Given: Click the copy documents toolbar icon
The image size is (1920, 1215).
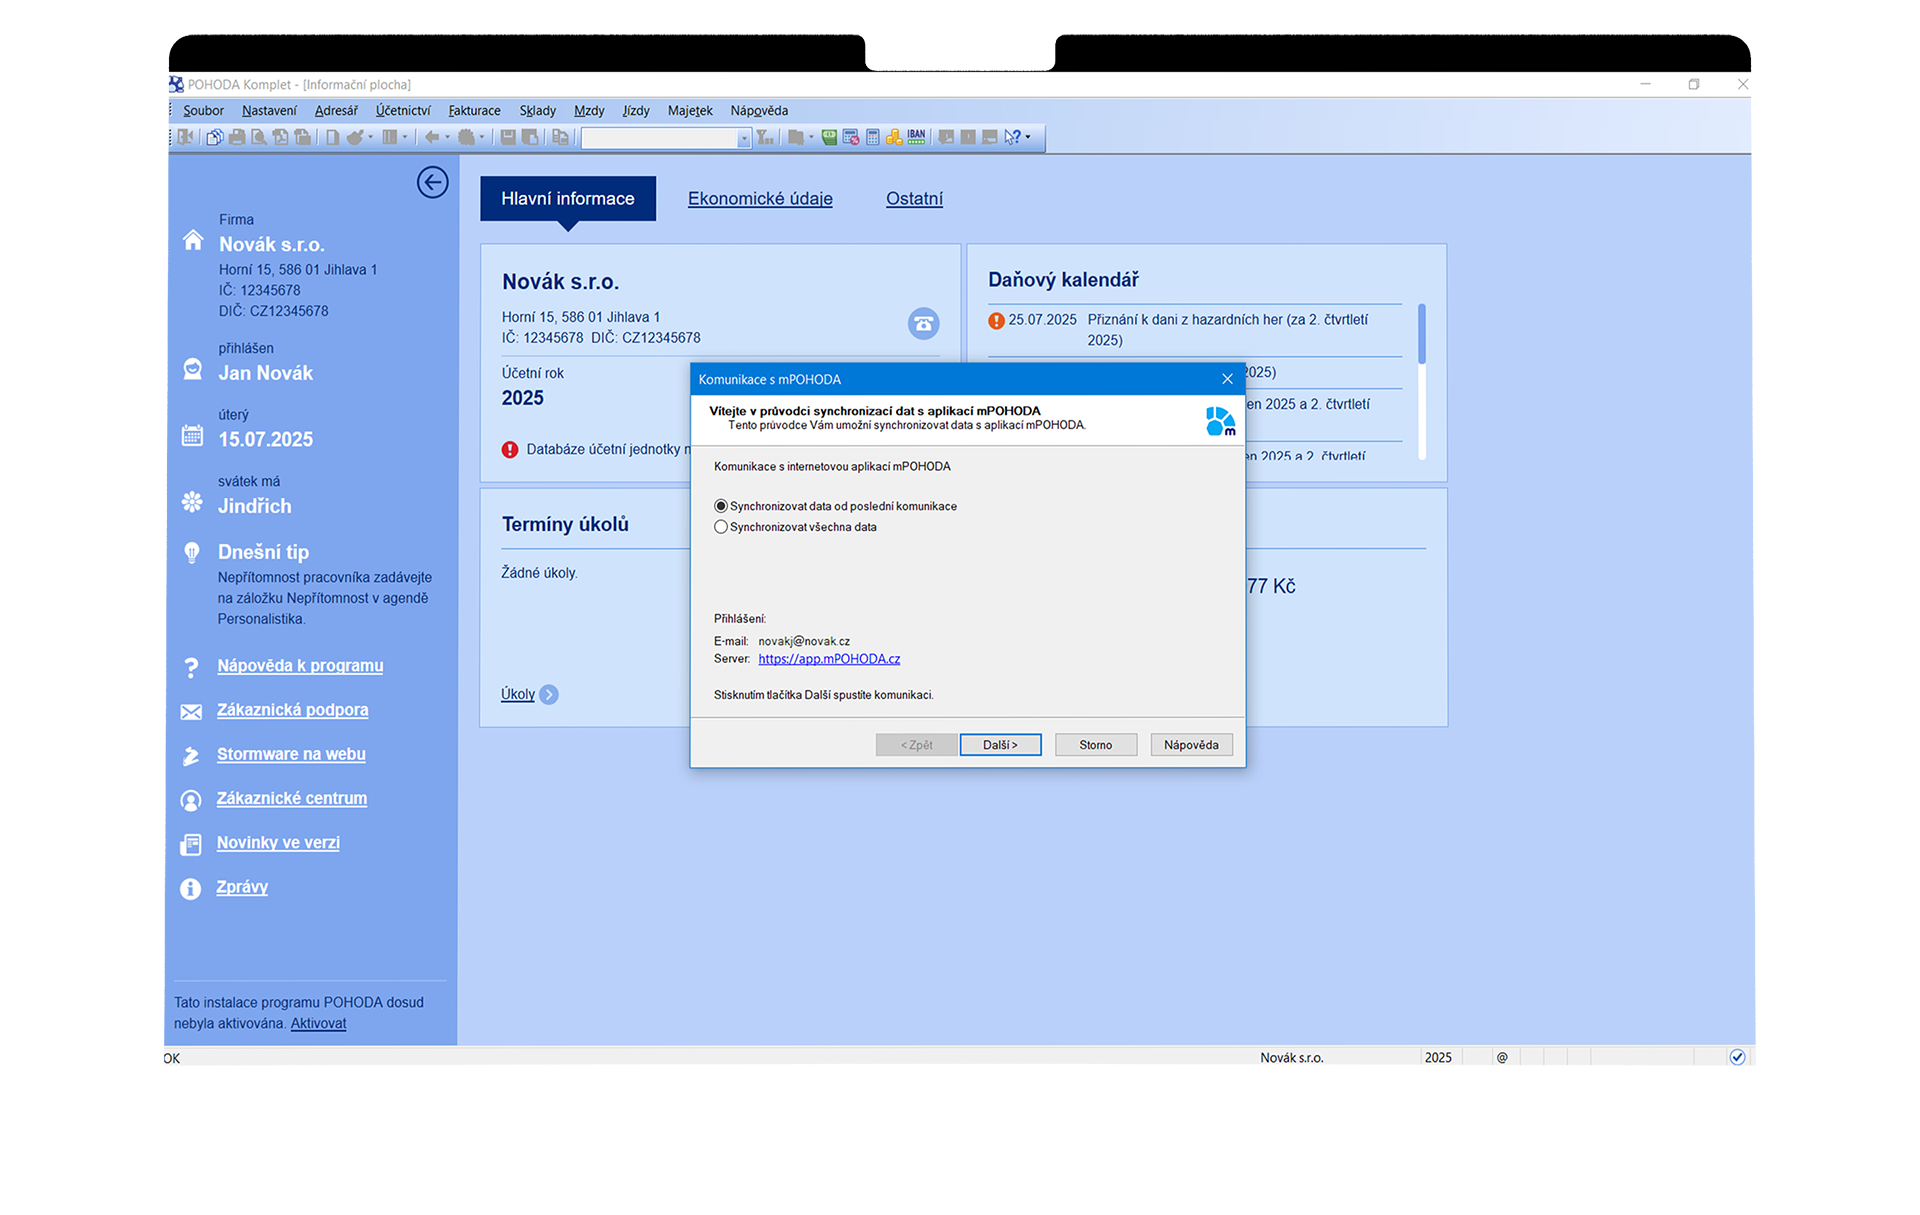Looking at the screenshot, I should pyautogui.click(x=214, y=137).
